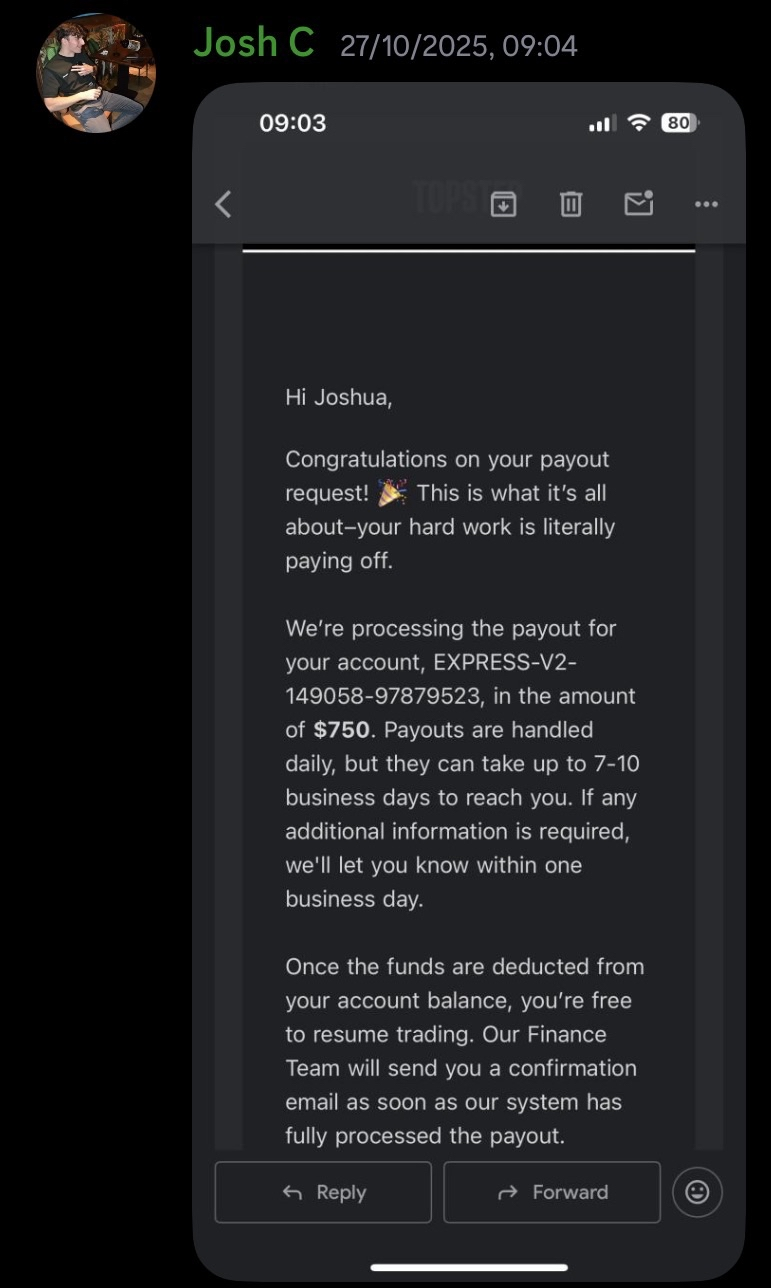Delete the email using the trash icon
771x1288 pixels.
point(570,204)
